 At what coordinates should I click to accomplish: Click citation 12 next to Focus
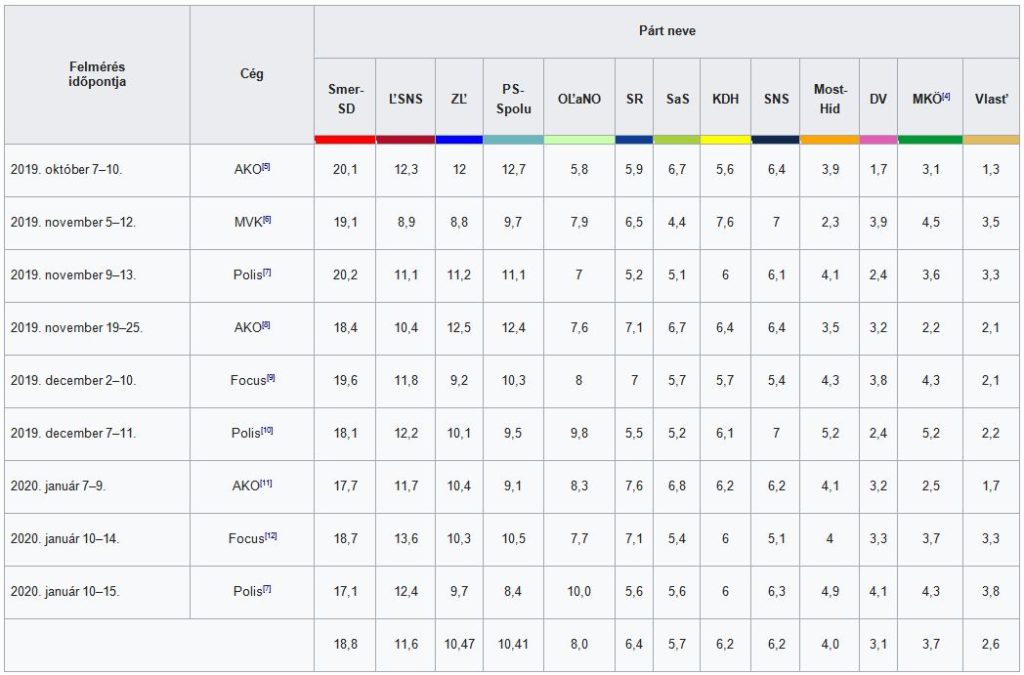tap(270, 537)
